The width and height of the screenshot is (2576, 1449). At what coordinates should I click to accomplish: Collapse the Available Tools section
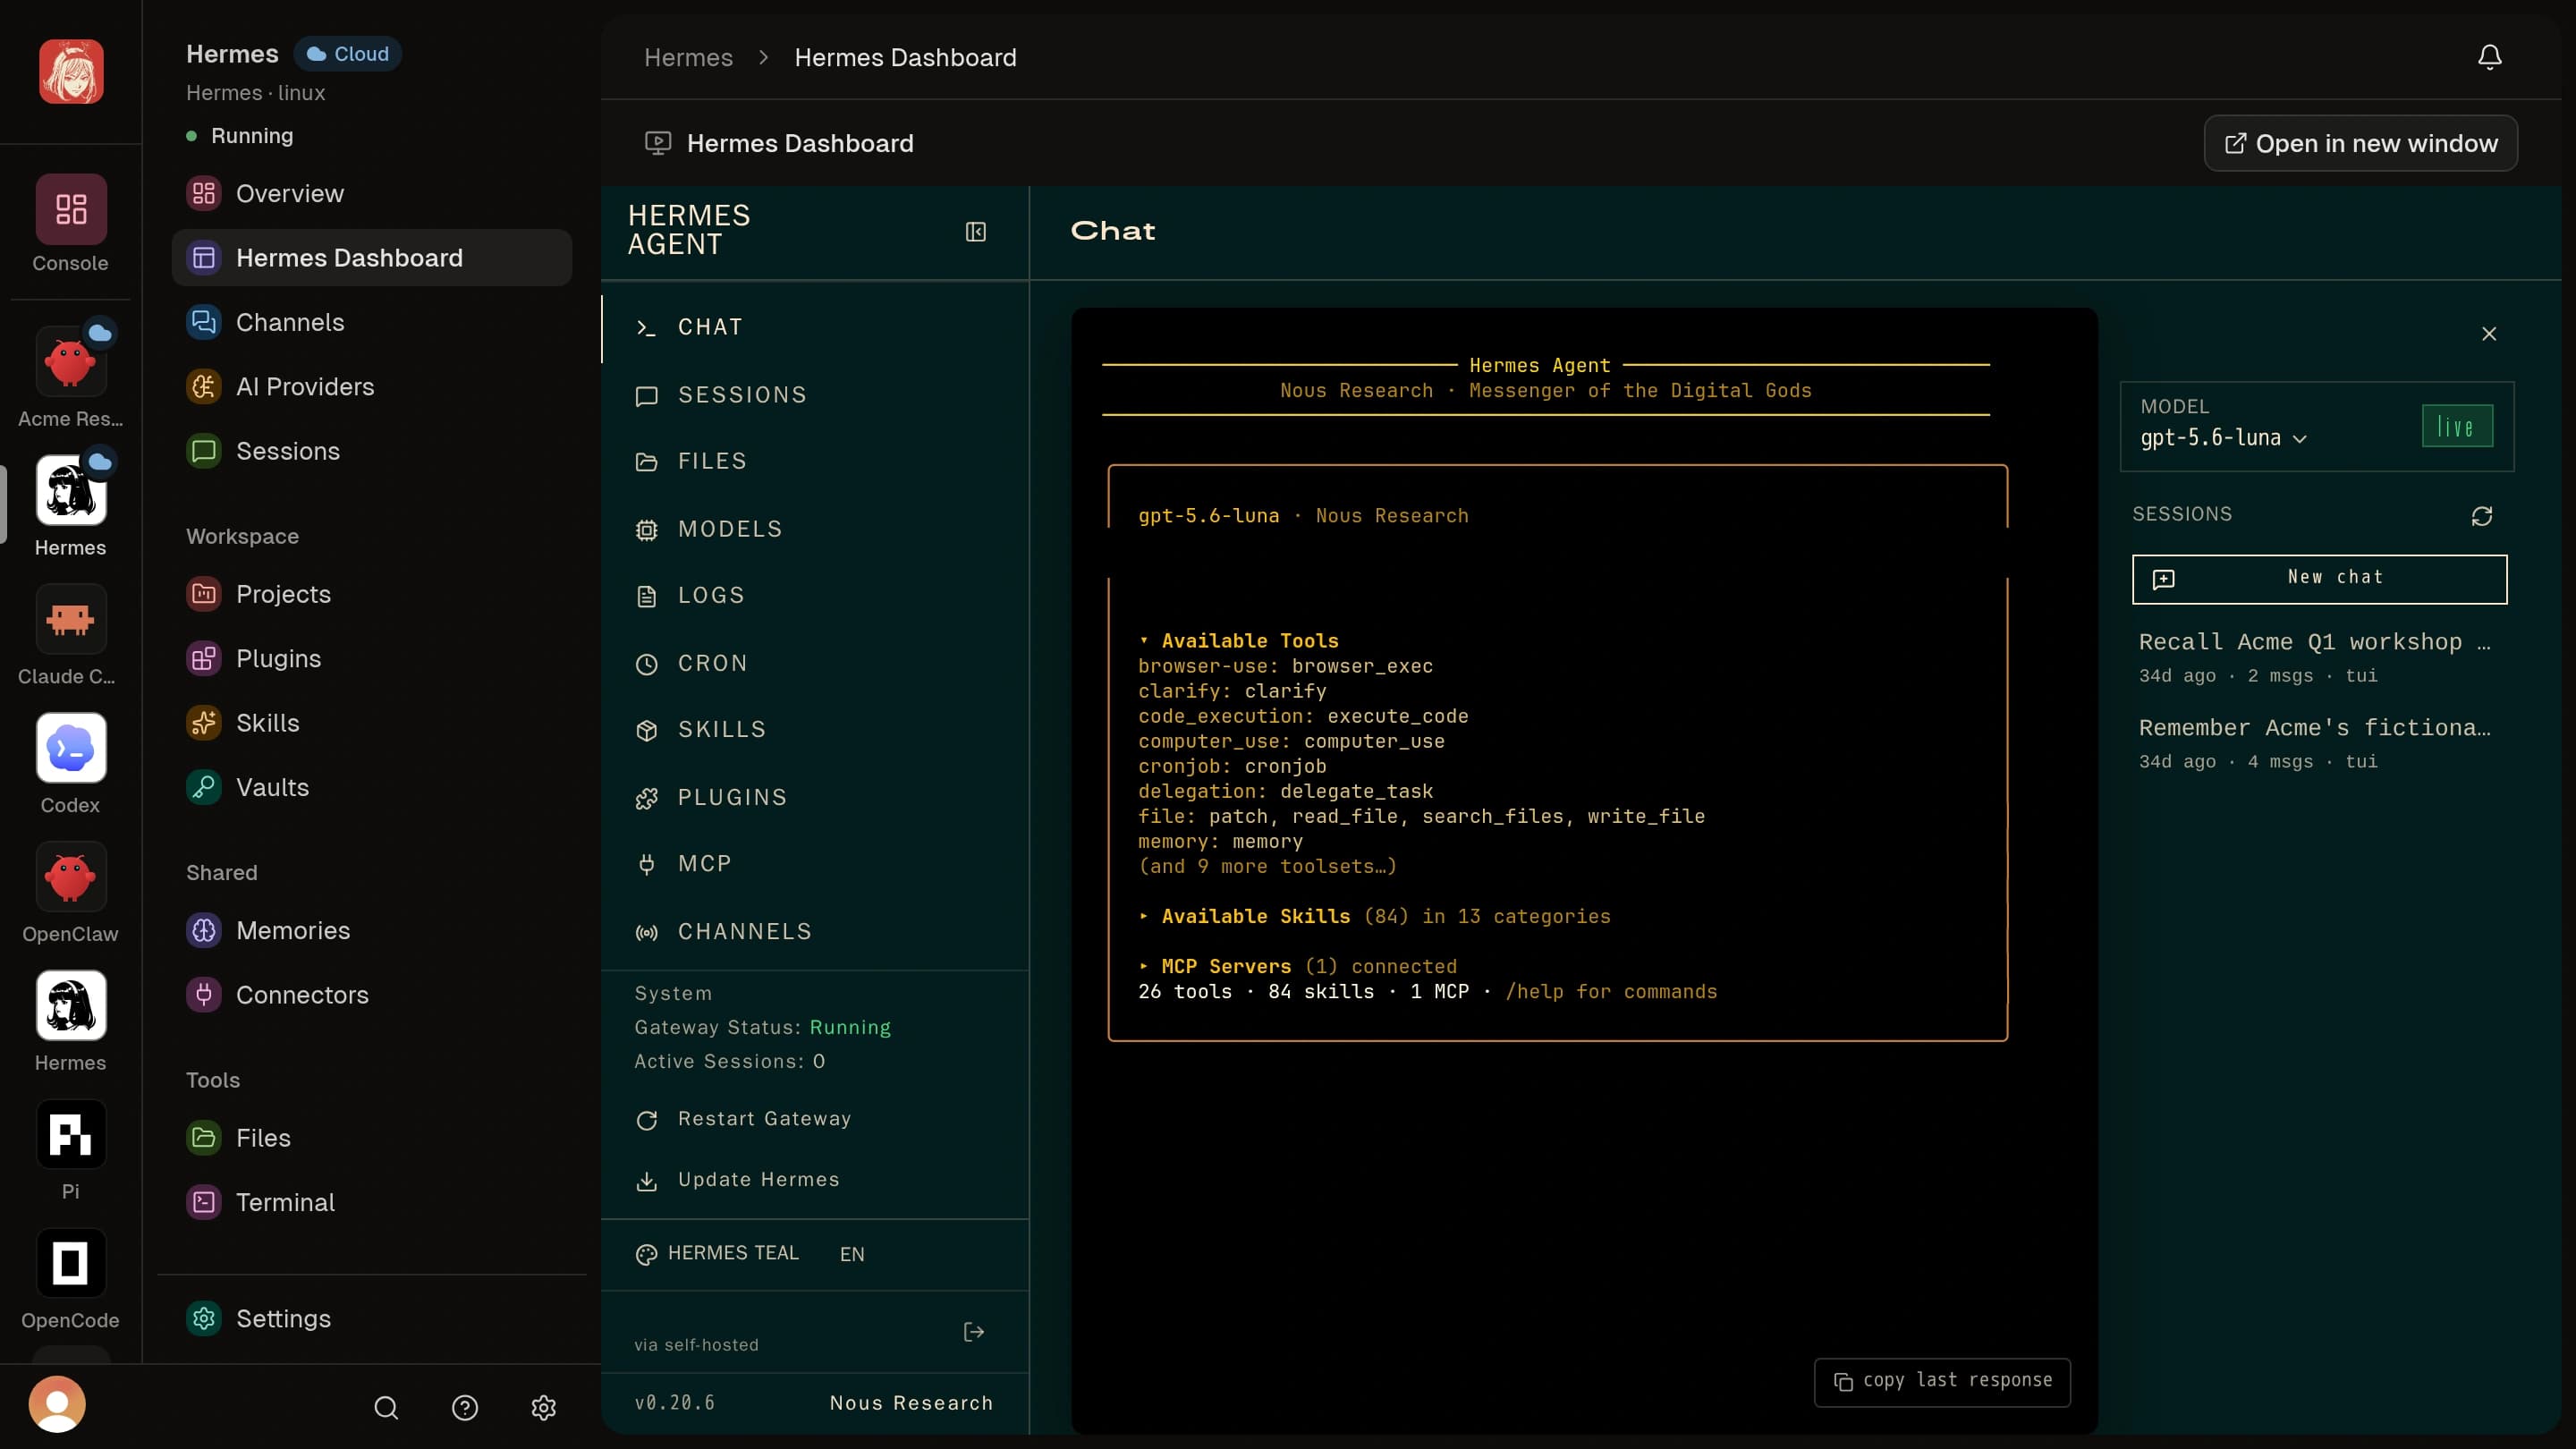[x=1238, y=641]
